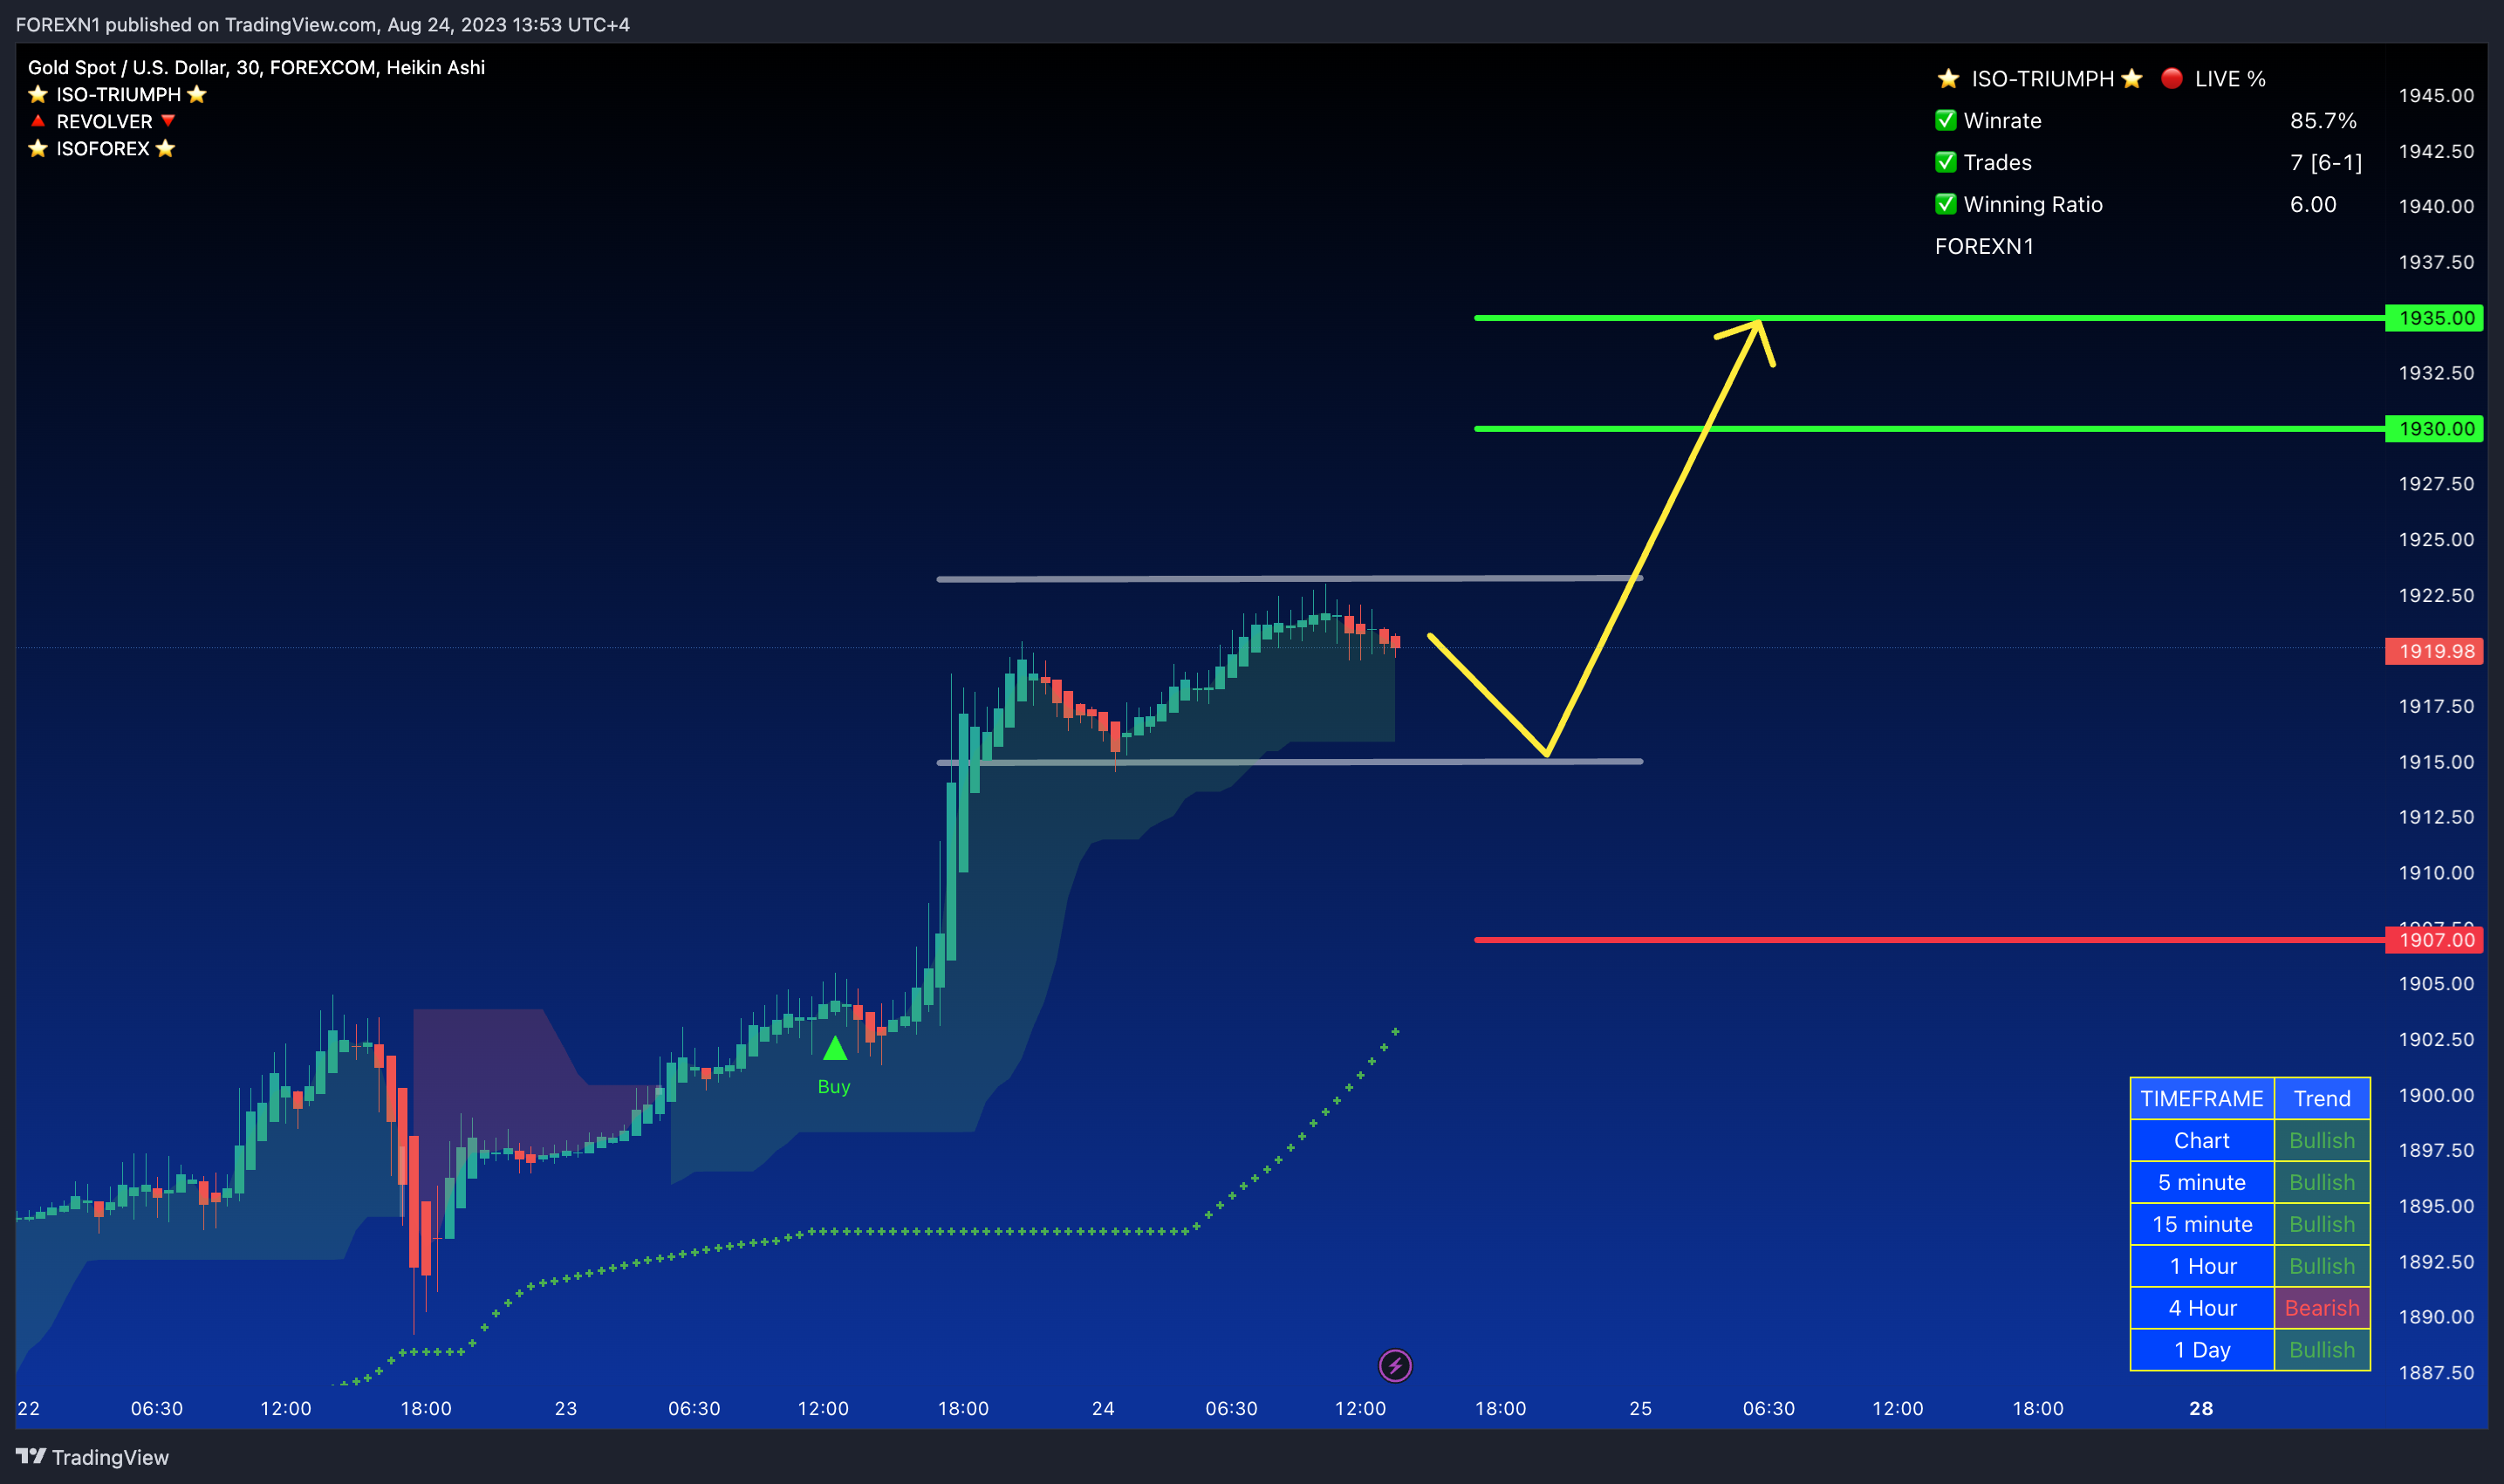2504x1484 pixels.
Task: Click the 1907.00 red price label
Action: (2435, 940)
